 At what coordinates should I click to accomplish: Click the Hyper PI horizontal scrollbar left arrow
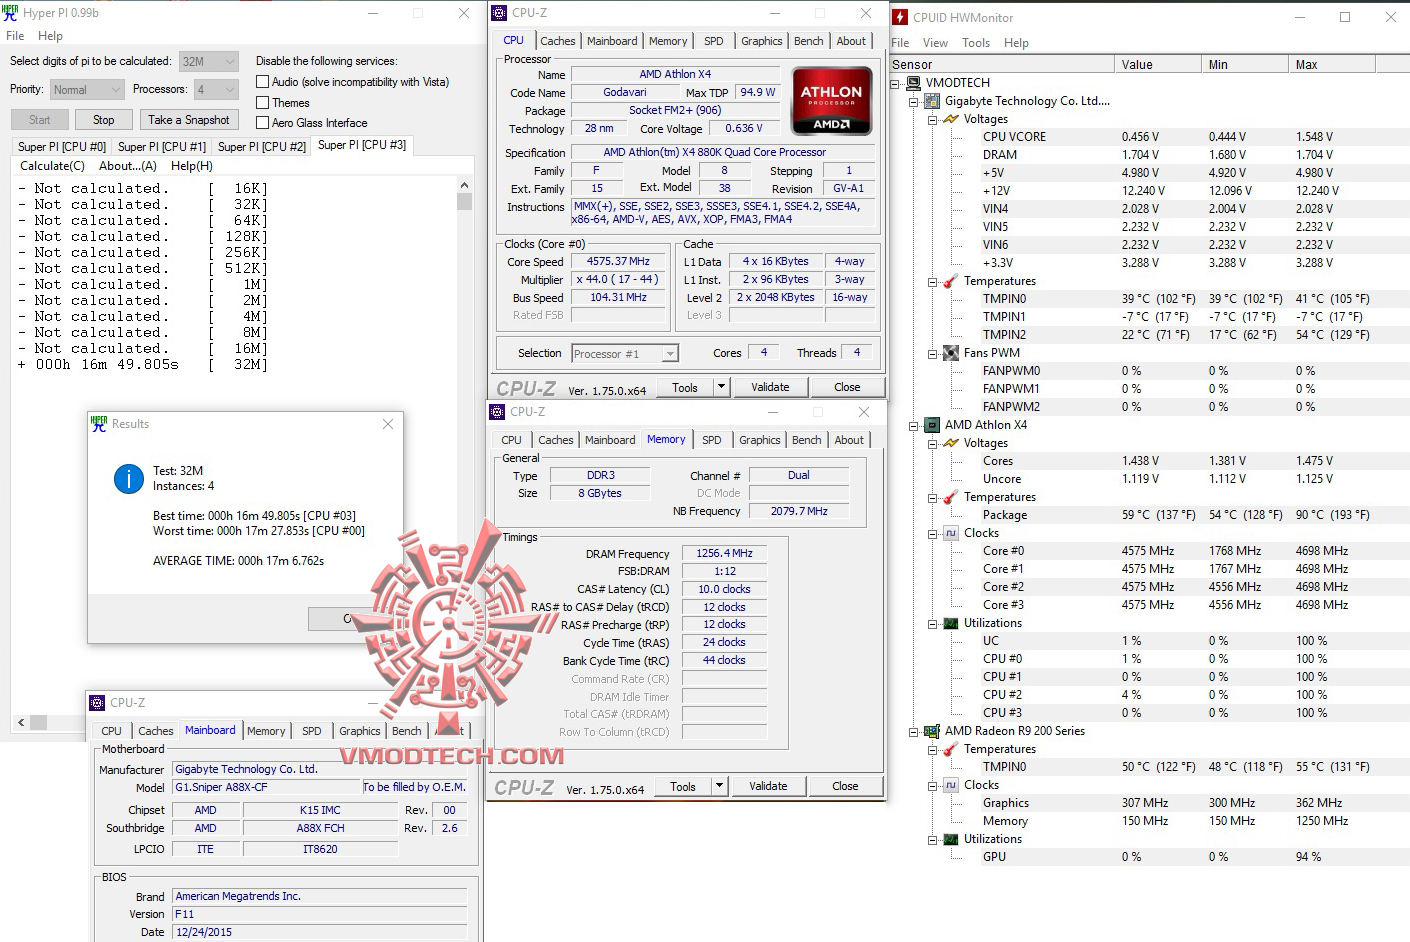tap(21, 722)
